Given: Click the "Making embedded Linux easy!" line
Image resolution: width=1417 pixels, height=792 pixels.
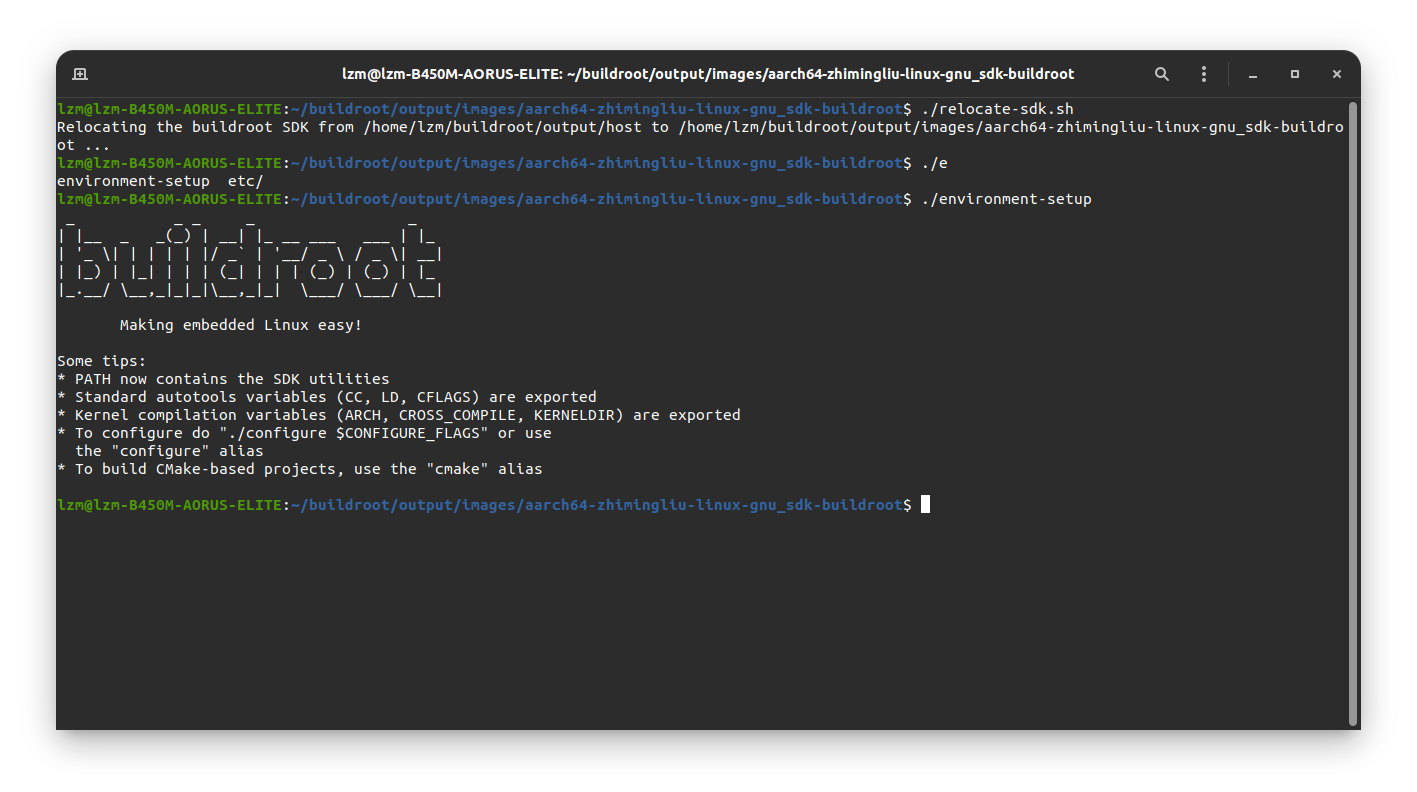Looking at the screenshot, I should click(240, 325).
